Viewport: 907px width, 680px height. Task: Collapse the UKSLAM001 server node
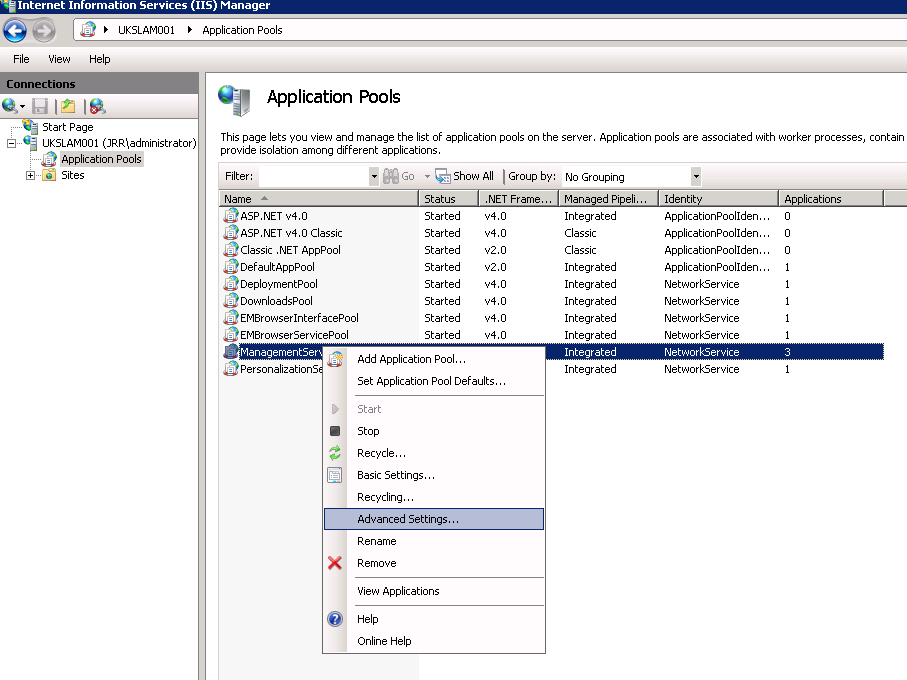[x=12, y=143]
